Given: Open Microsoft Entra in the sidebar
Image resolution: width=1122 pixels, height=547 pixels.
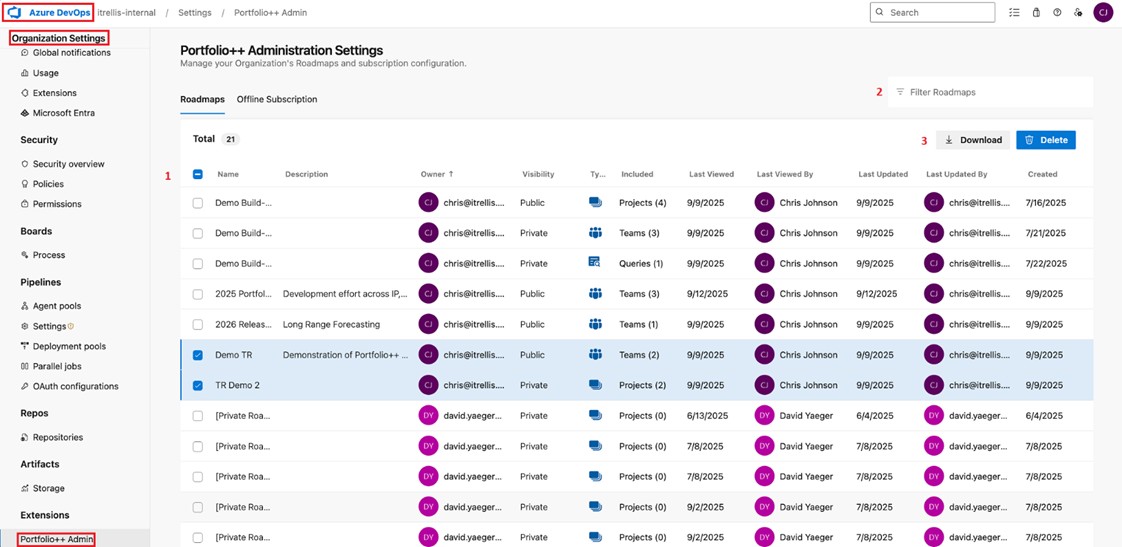Looking at the screenshot, I should (x=63, y=113).
